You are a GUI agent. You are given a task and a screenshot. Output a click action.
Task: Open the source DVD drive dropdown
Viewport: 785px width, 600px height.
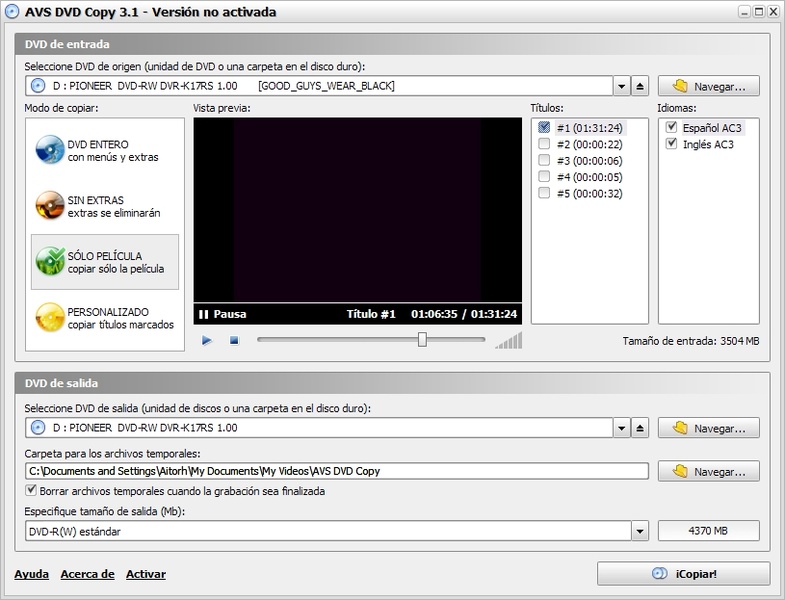click(x=622, y=86)
